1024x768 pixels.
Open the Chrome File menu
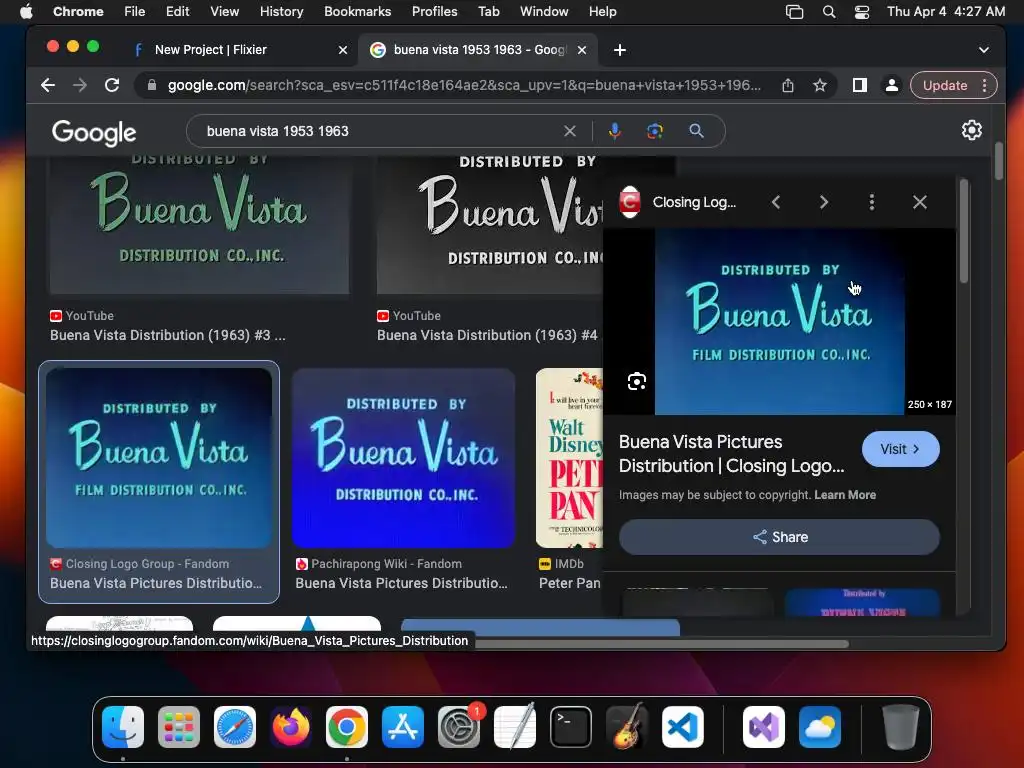click(x=135, y=12)
